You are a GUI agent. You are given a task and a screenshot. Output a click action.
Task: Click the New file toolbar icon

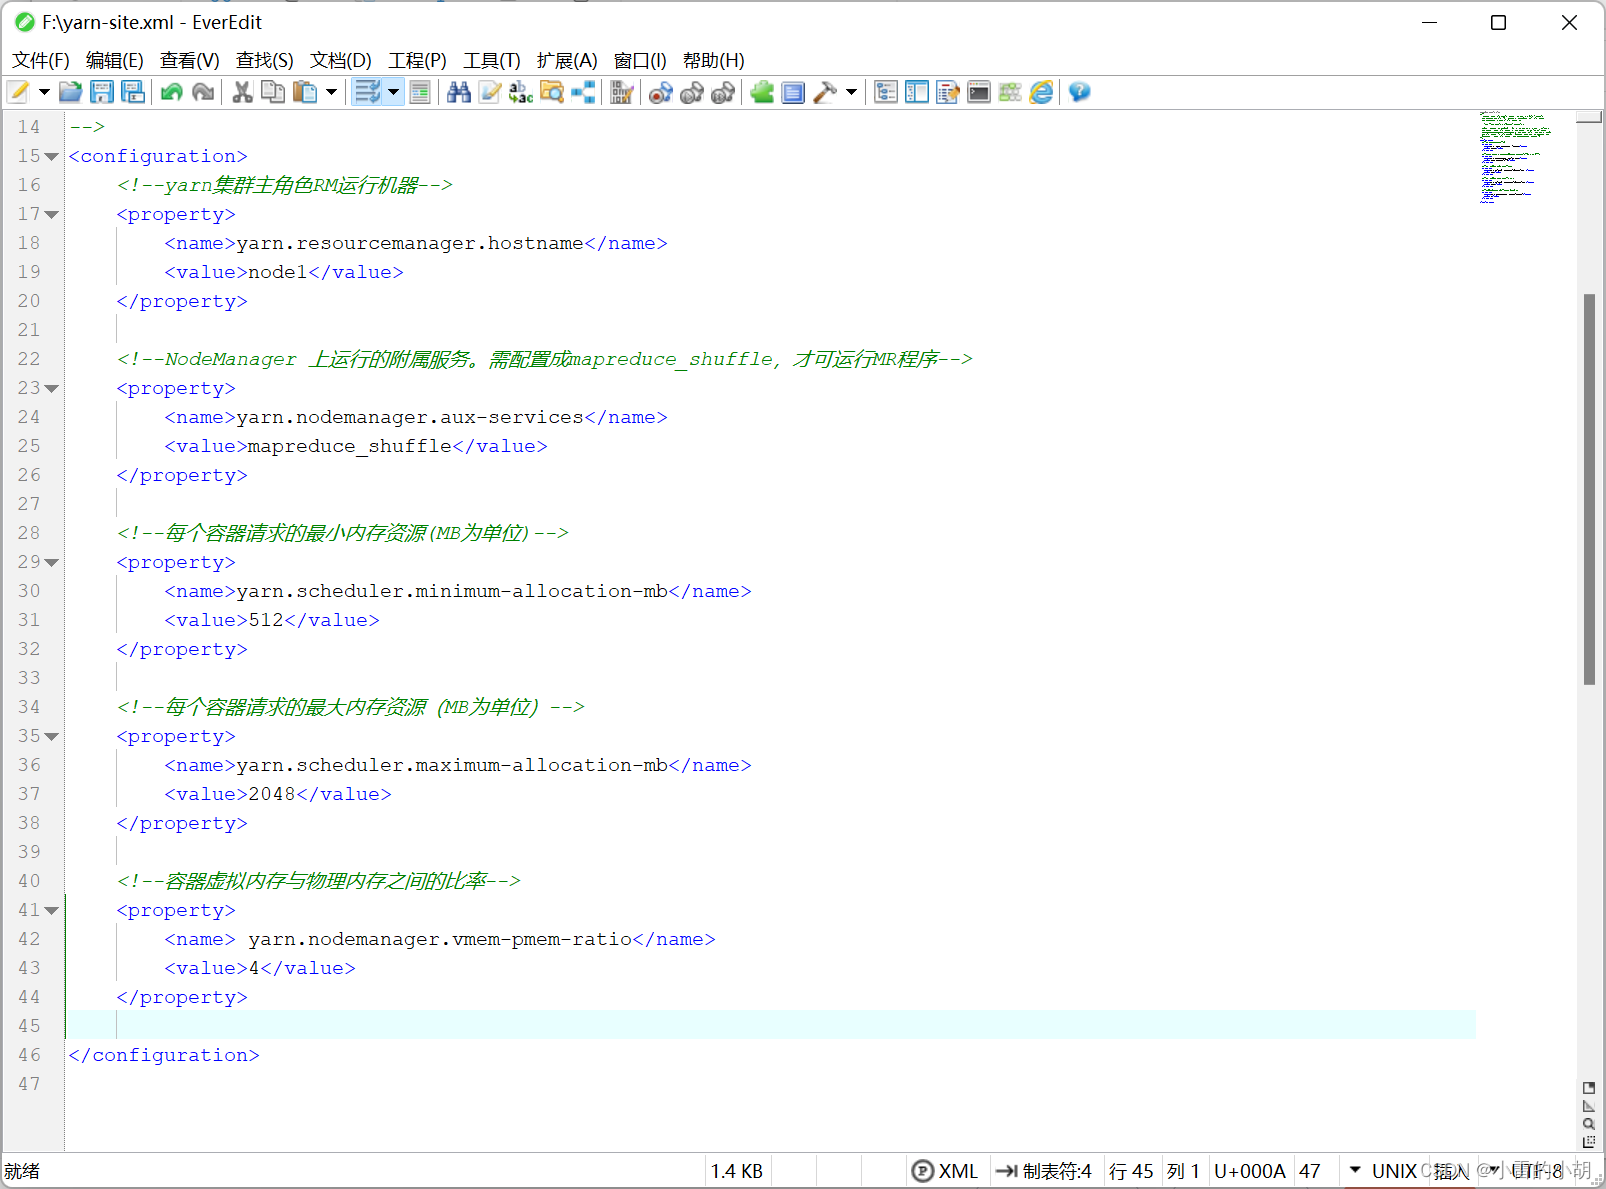point(19,92)
